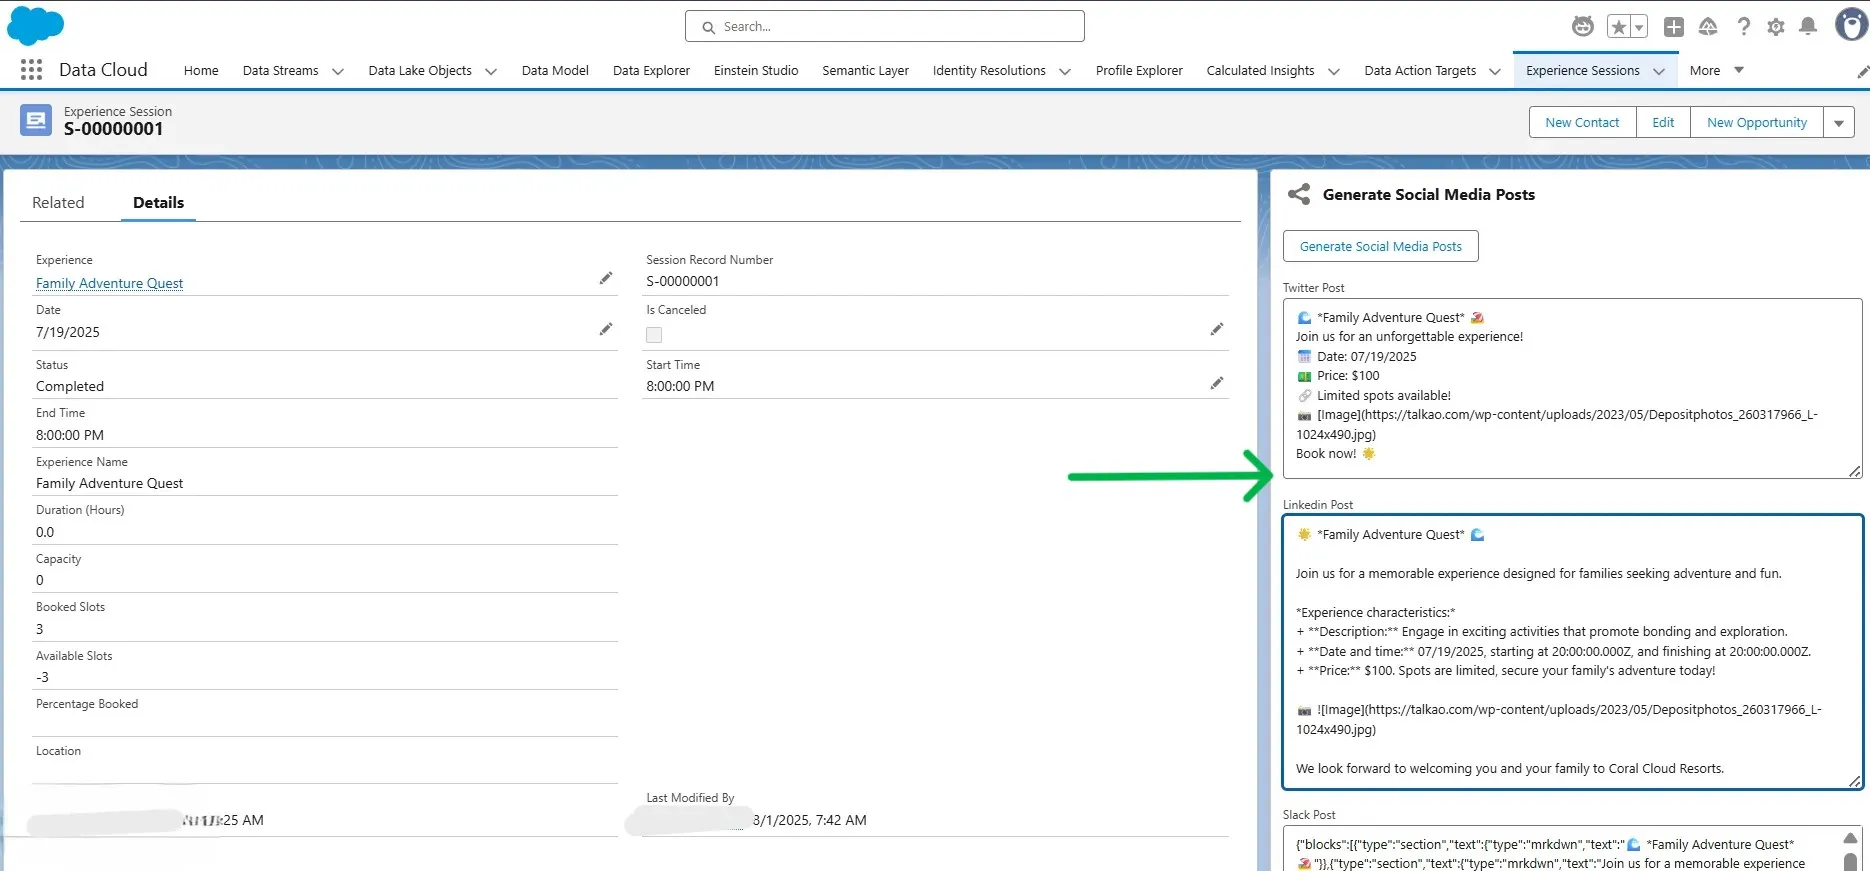Viewport: 1870px width, 871px height.
Task: Click the pencil icon next to Start Time
Action: [x=1216, y=383]
